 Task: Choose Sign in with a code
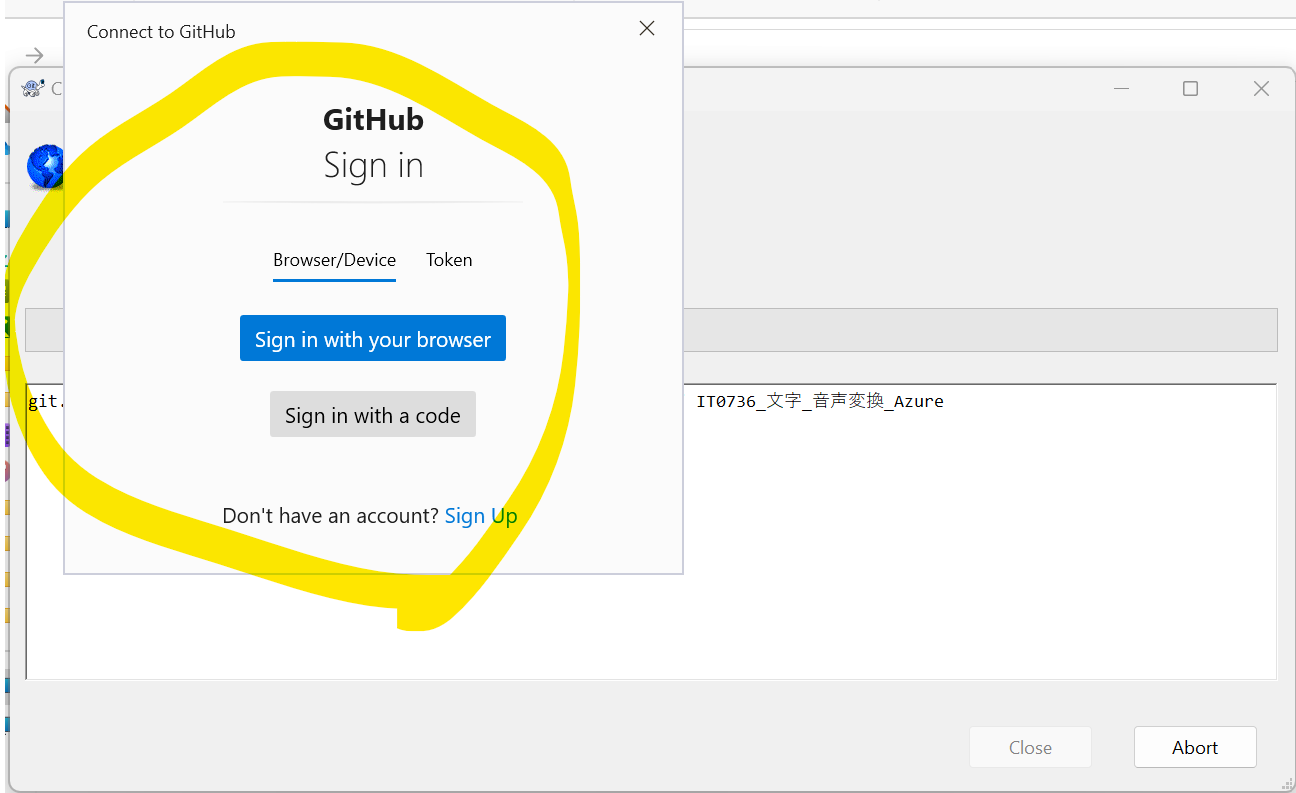(373, 415)
